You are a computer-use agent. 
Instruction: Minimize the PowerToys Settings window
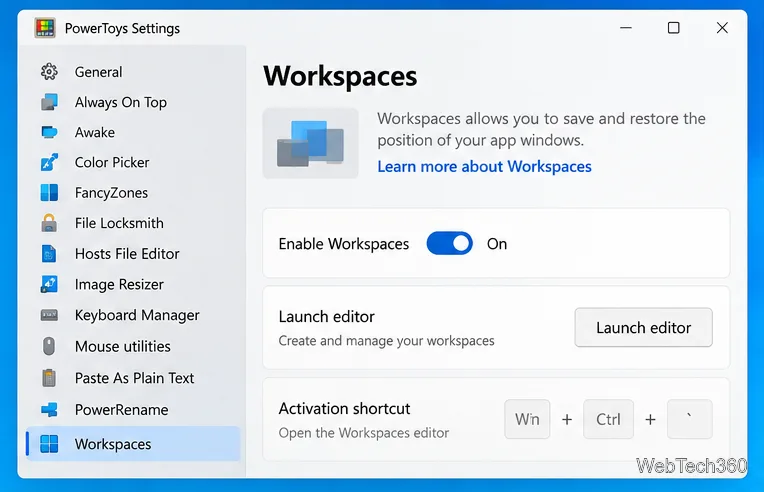click(626, 28)
